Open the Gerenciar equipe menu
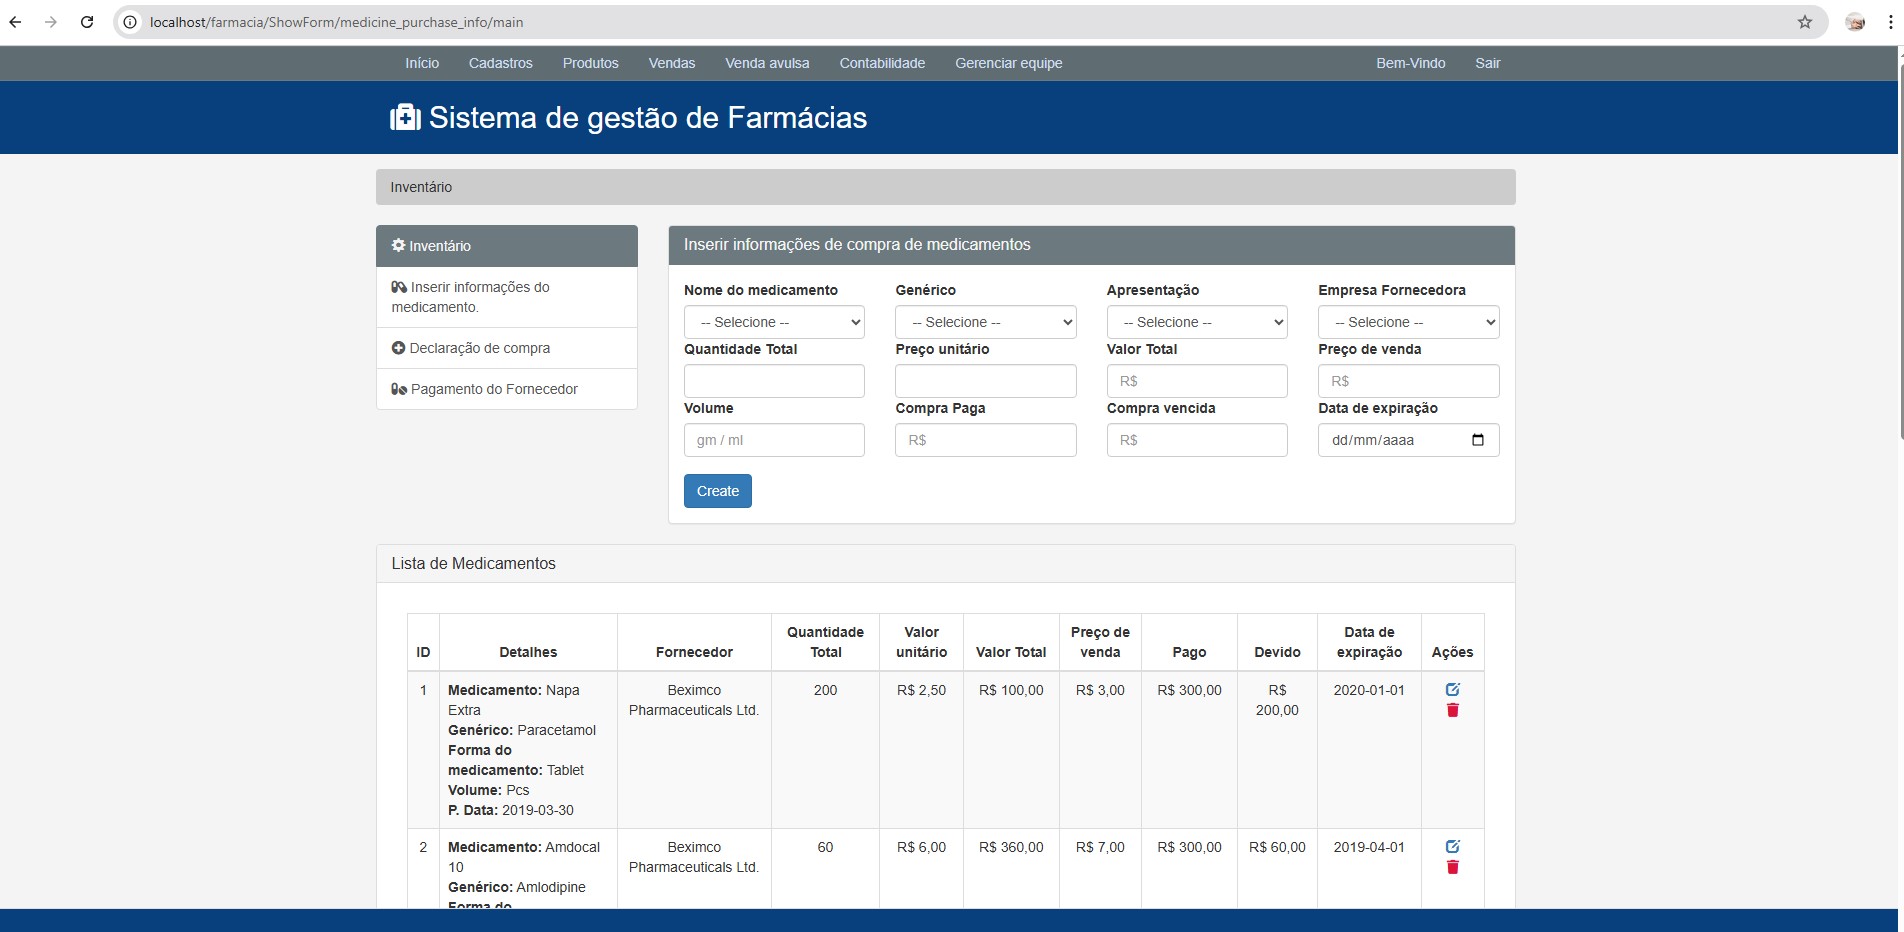 pos(1008,62)
